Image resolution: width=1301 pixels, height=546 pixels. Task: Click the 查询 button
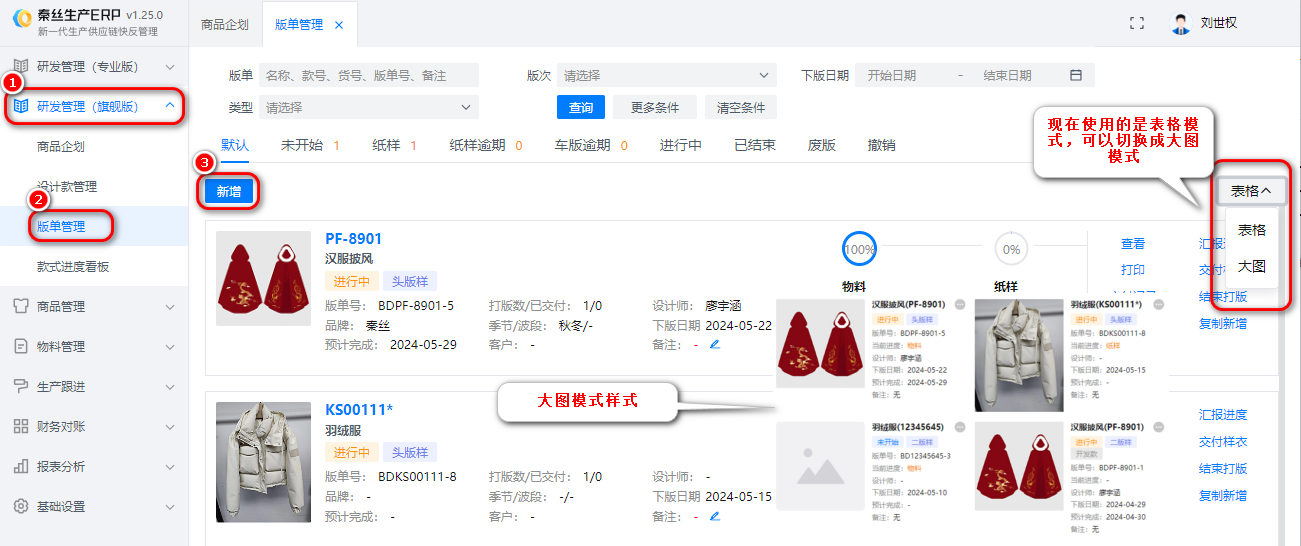coord(581,108)
